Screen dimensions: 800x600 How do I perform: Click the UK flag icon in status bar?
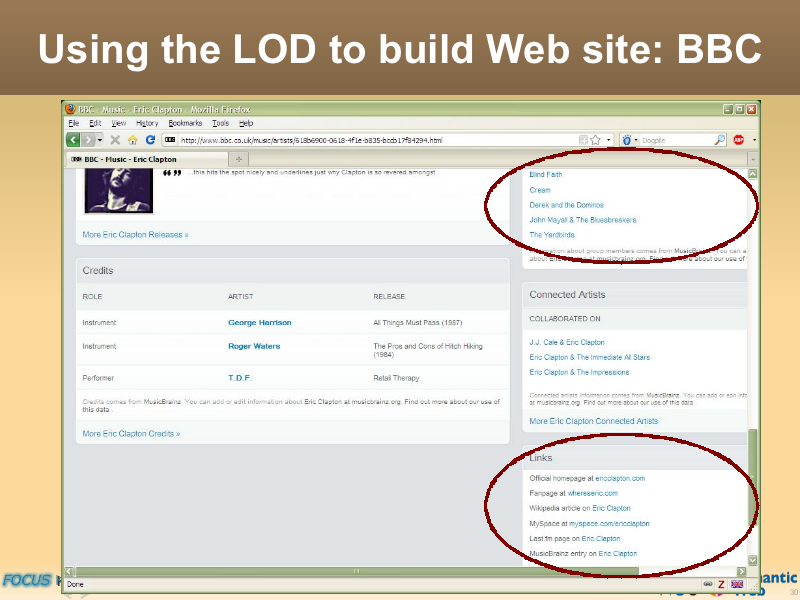[737, 583]
